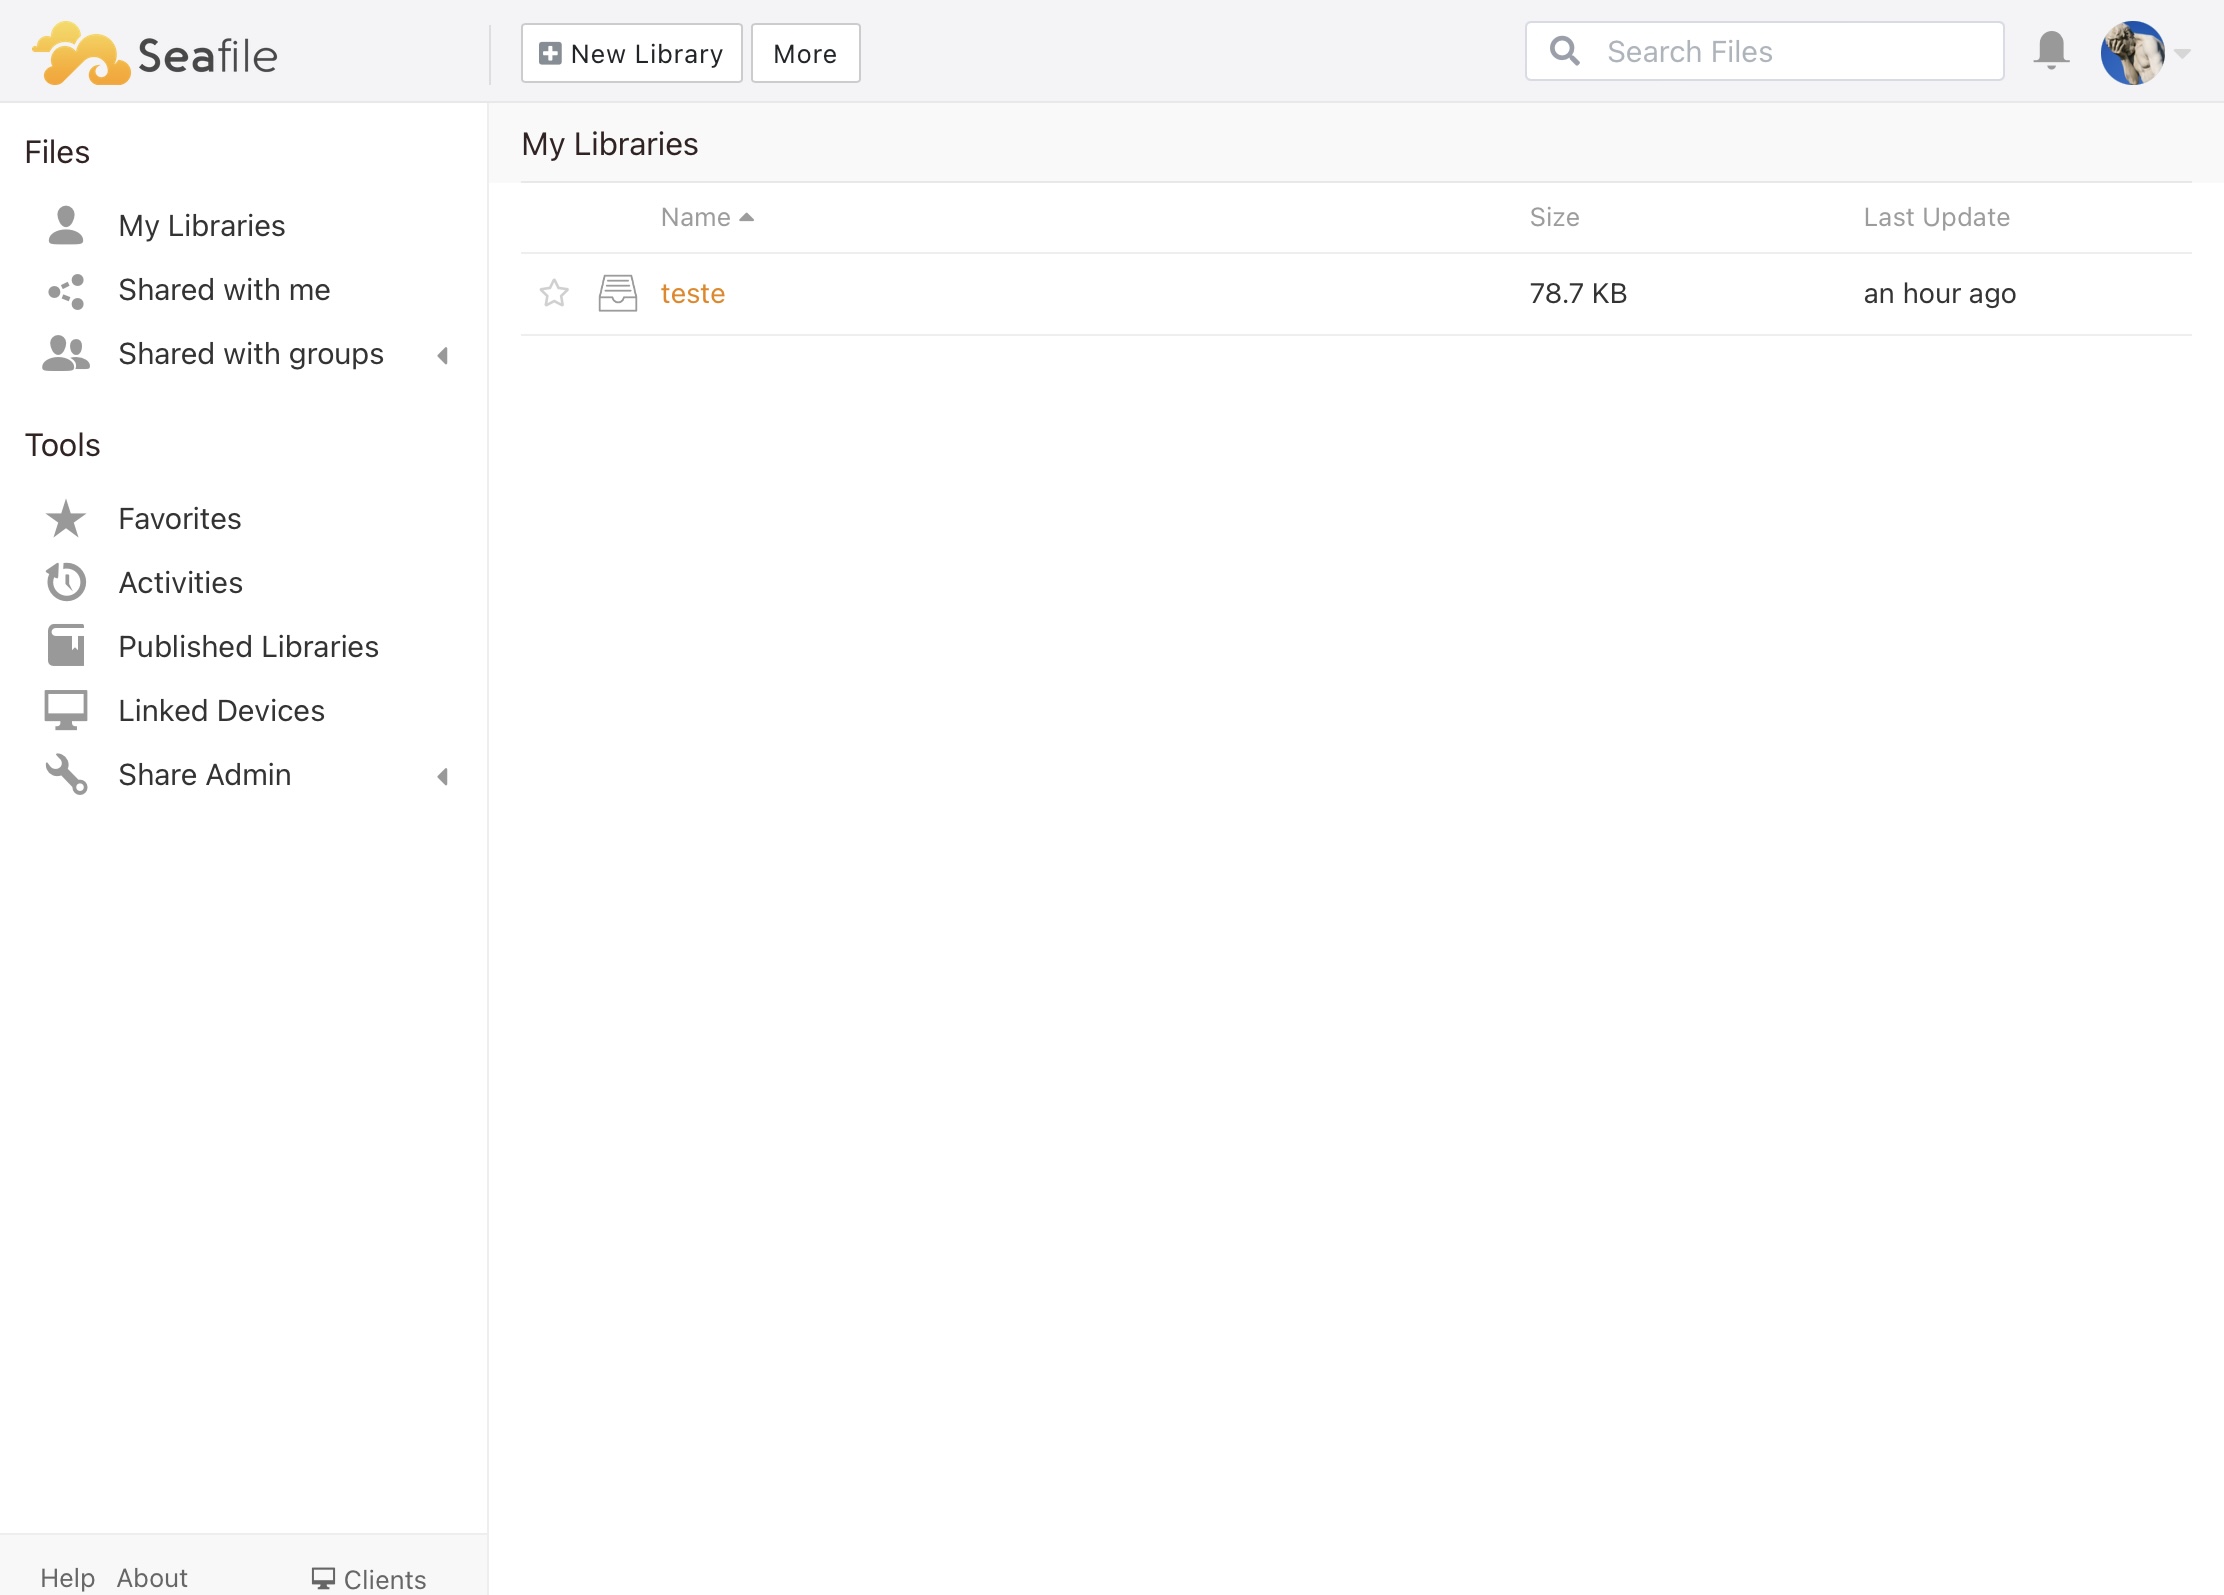Expand the Shared with groups submenu arrow
The image size is (2224, 1595).
coord(442,355)
